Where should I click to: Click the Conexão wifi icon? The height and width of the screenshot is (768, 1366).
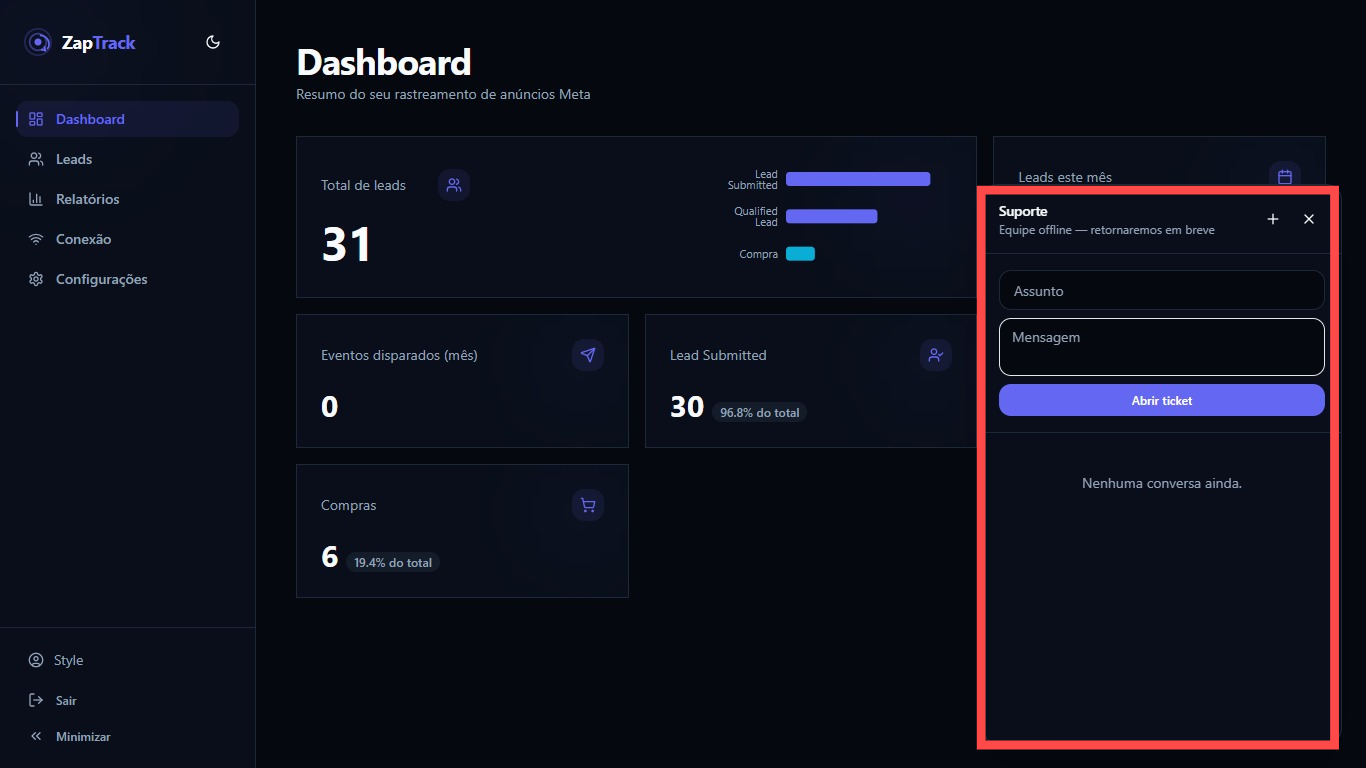(36, 239)
